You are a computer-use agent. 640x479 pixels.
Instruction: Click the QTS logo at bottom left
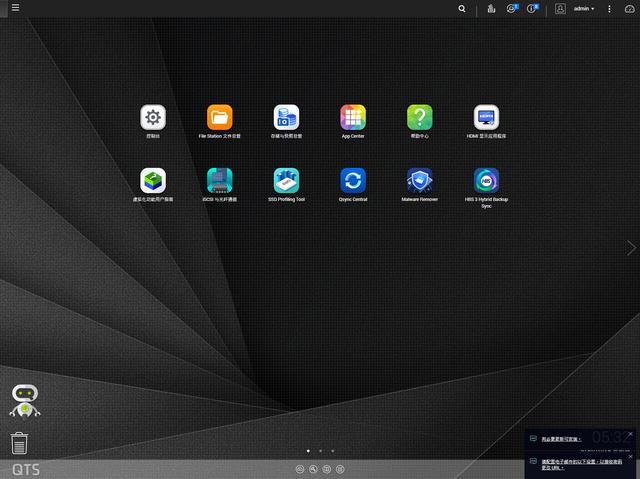pos(26,470)
